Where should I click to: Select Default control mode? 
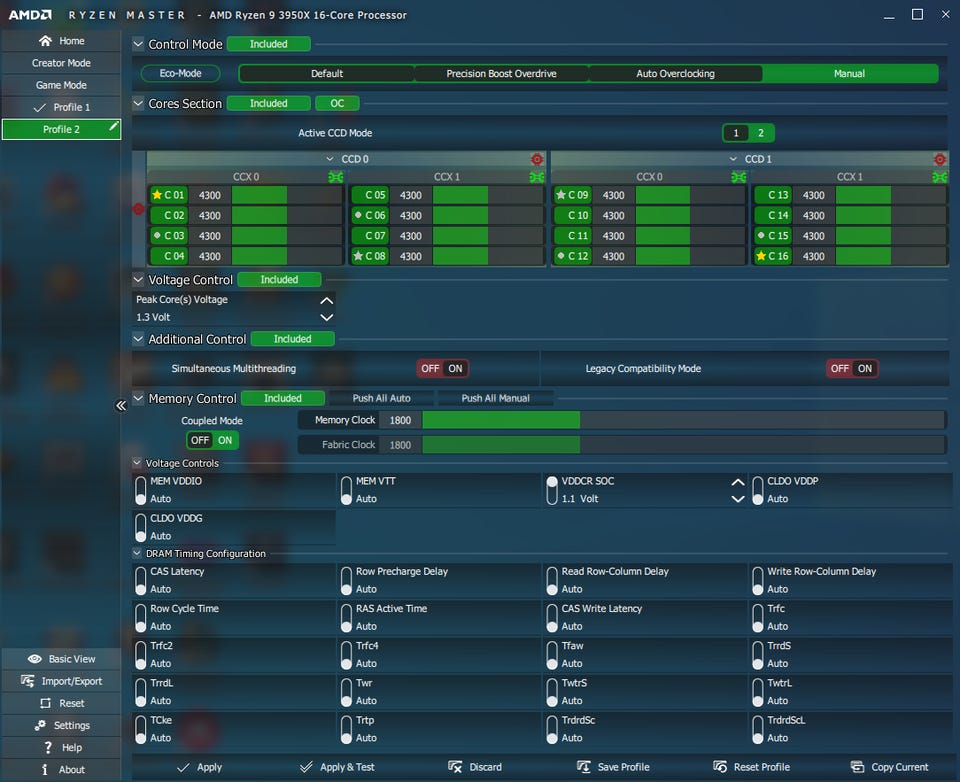tap(327, 73)
